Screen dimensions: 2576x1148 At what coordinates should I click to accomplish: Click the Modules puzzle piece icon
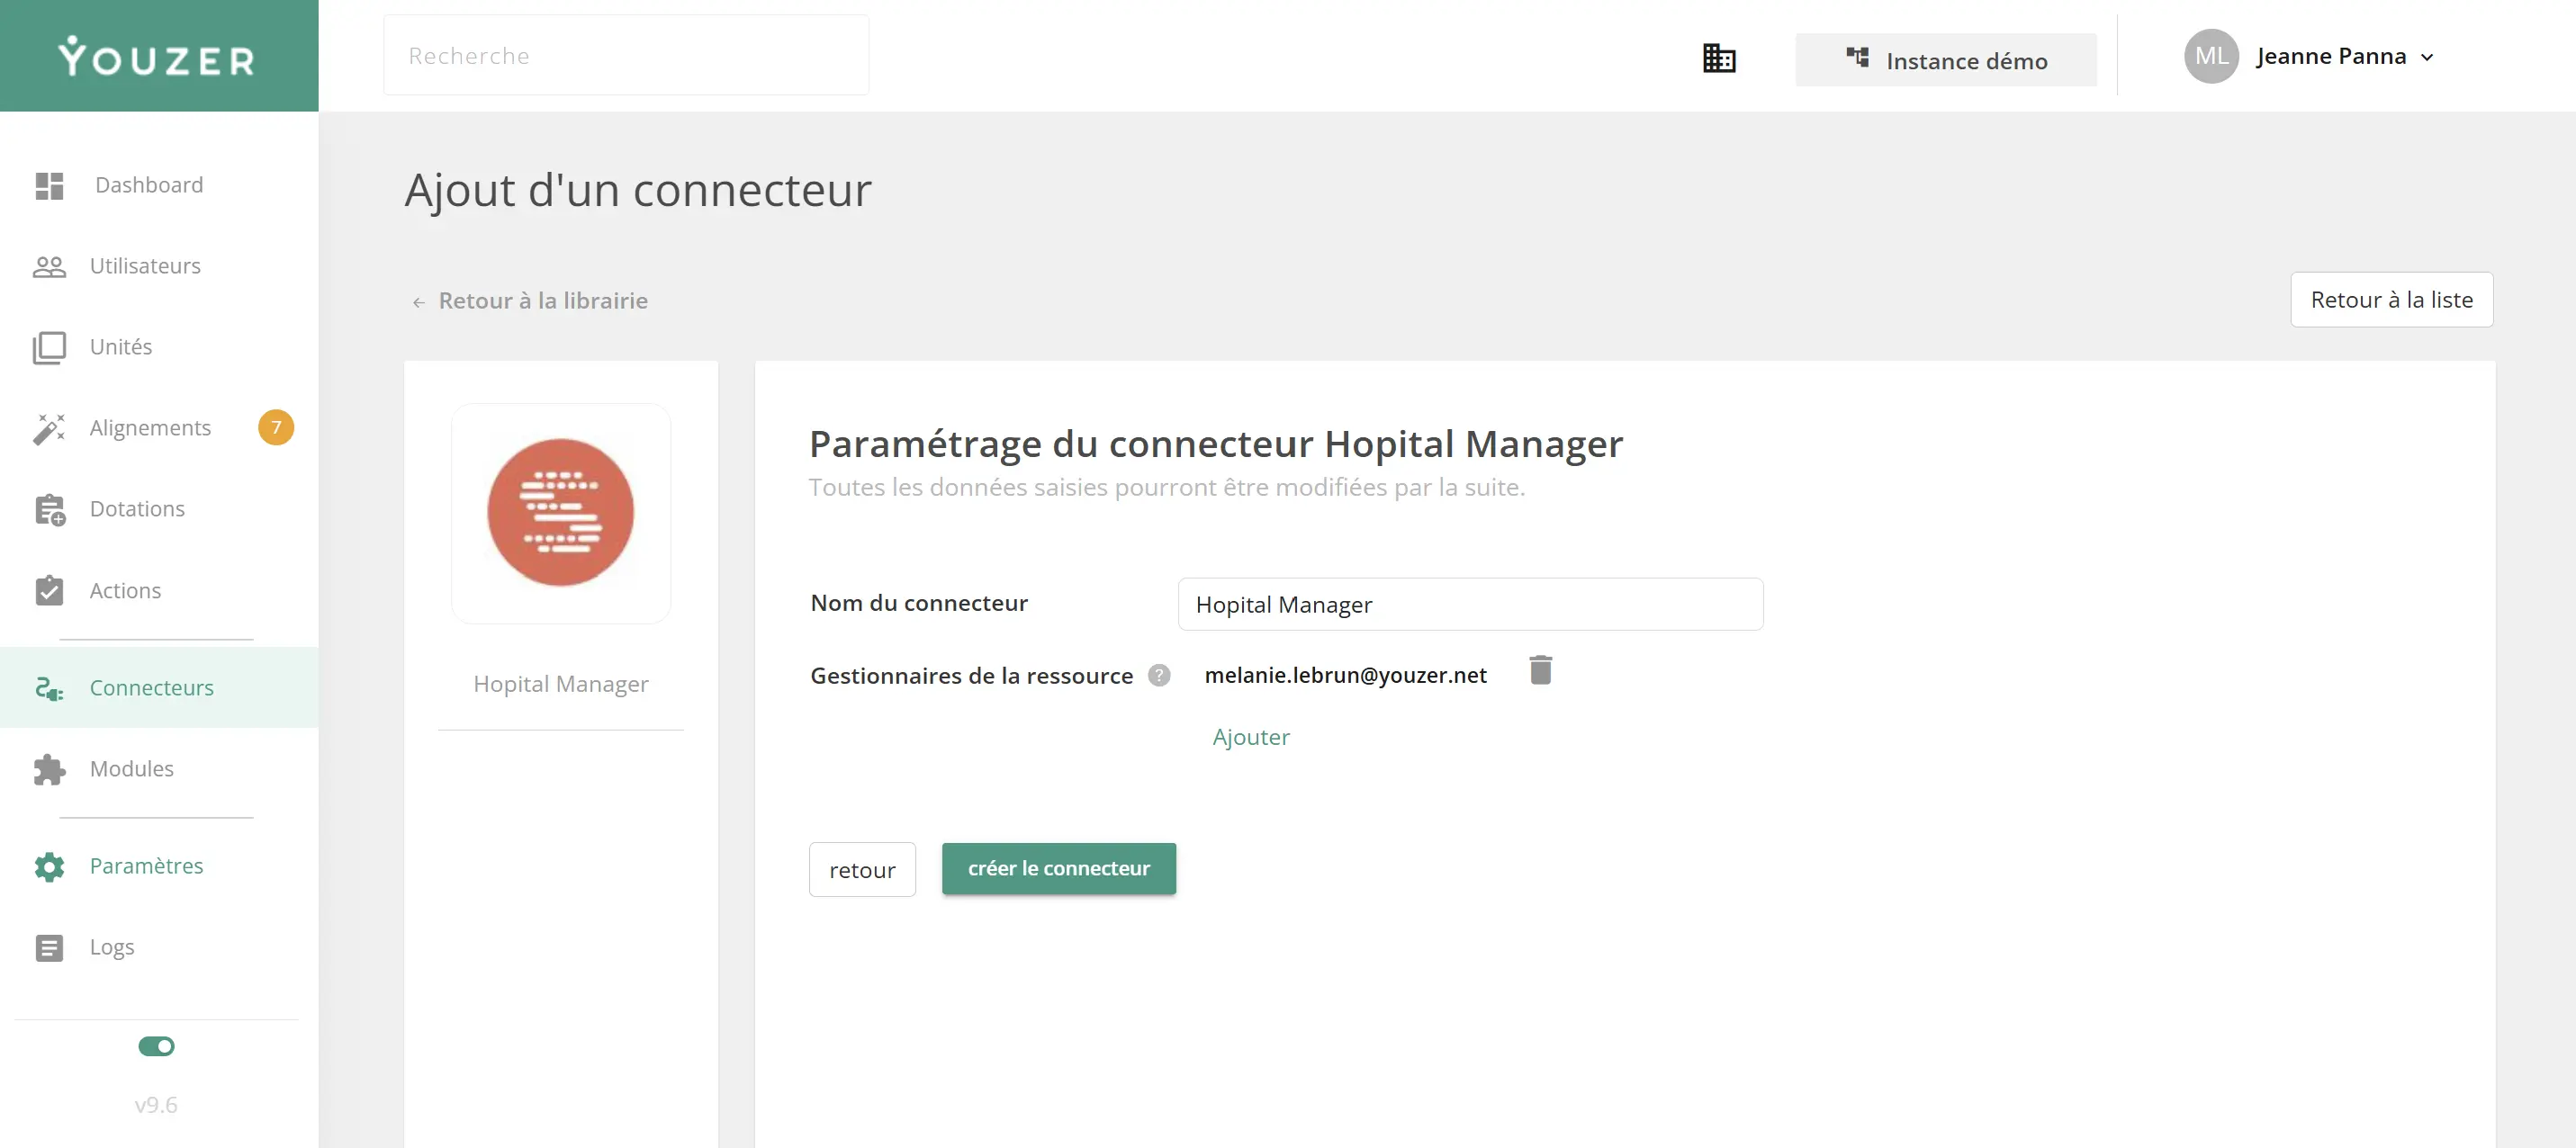coord(49,769)
